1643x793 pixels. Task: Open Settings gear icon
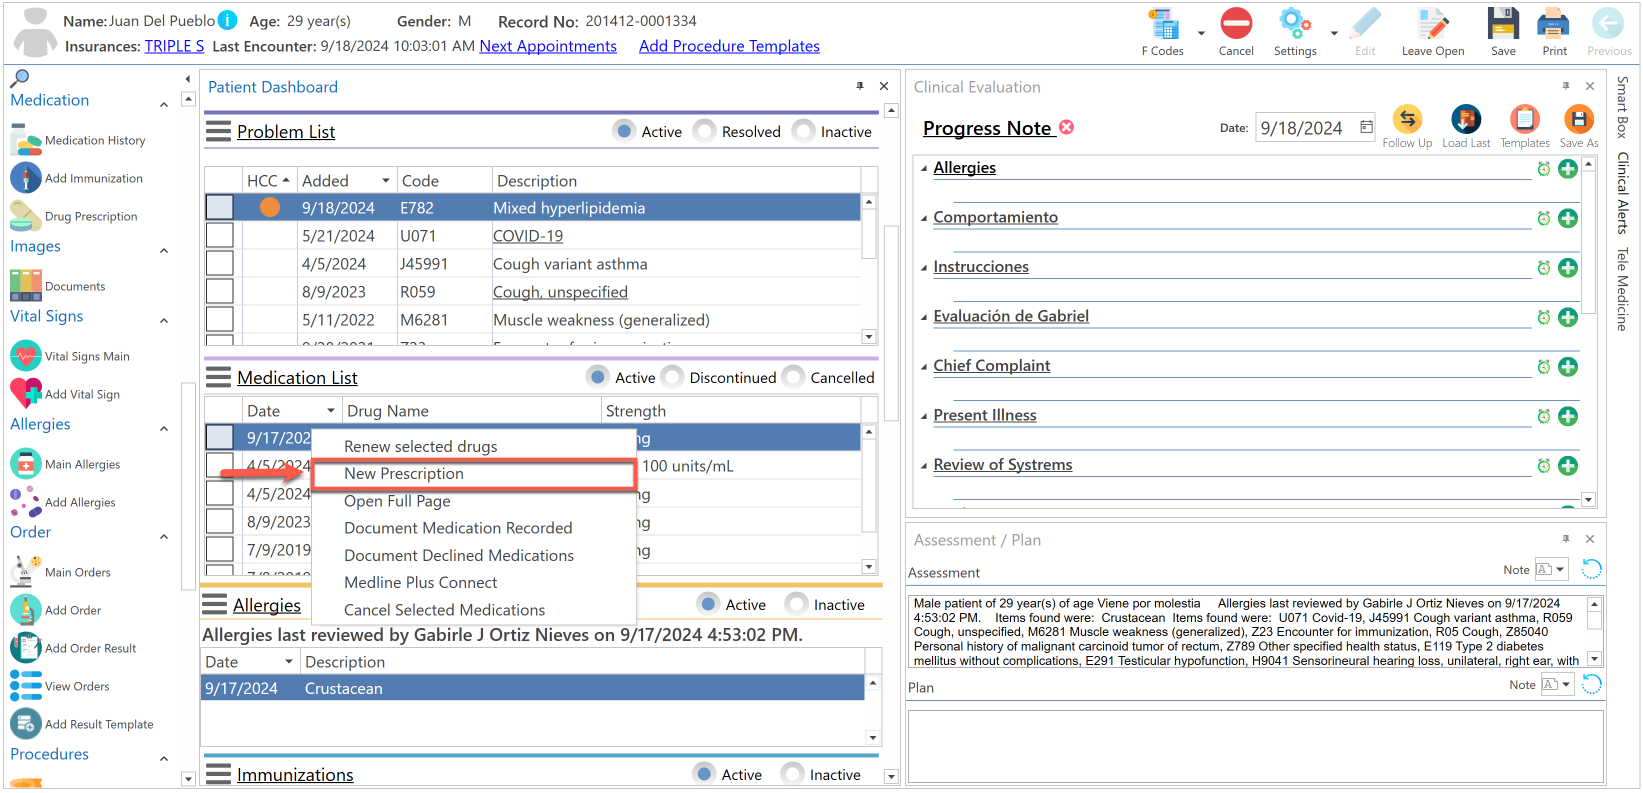[1295, 24]
